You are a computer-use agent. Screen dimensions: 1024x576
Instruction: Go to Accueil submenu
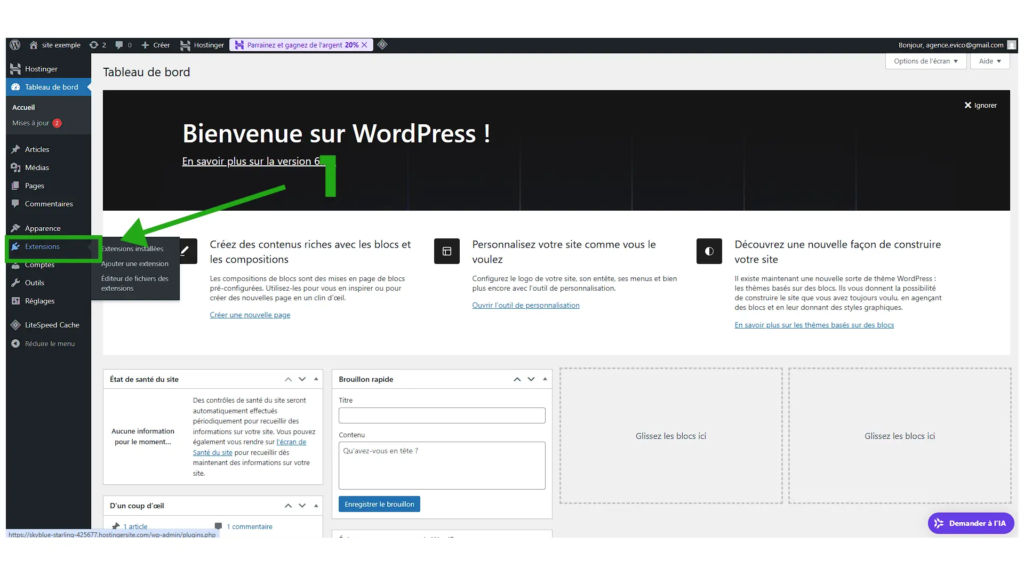tap(24, 107)
